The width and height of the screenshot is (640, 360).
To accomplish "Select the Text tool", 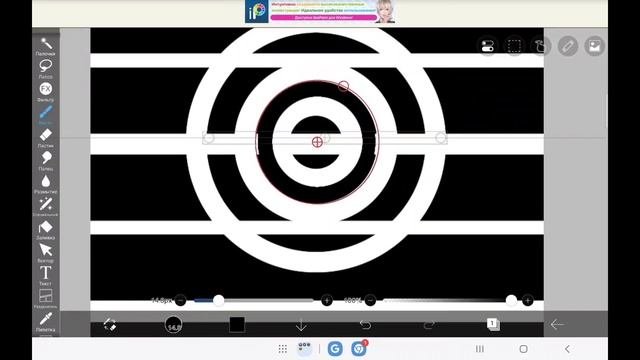I will click(46, 276).
